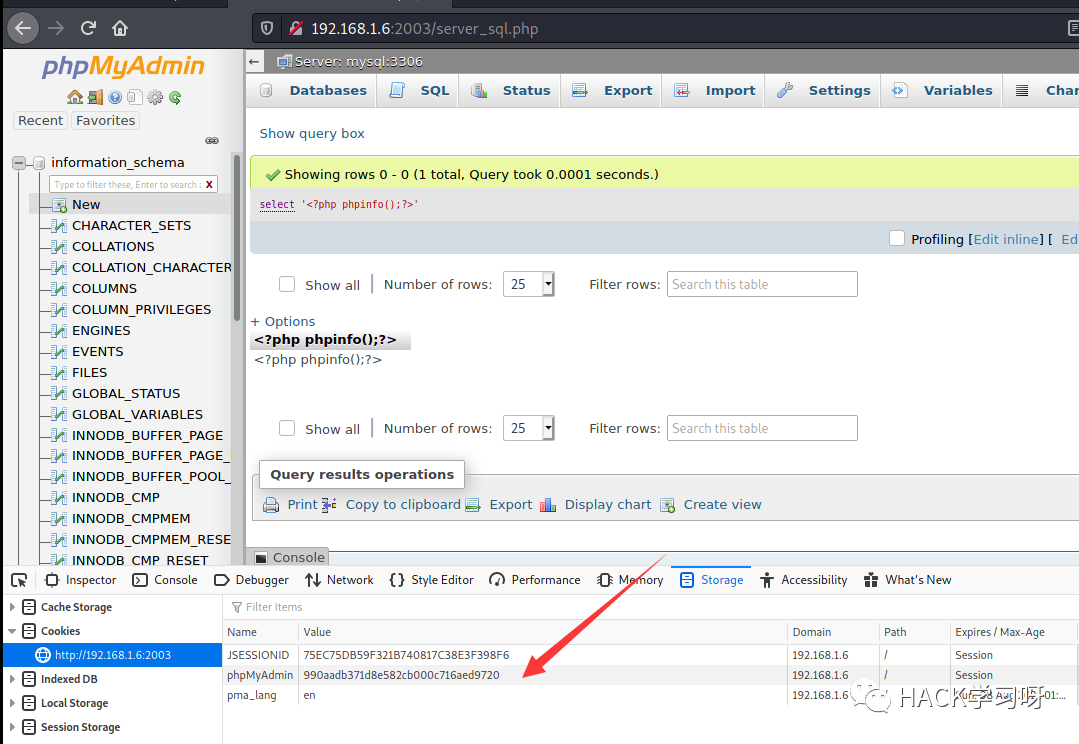Expand the Local Storage tree node
The height and width of the screenshot is (744, 1079).
click(x=12, y=703)
